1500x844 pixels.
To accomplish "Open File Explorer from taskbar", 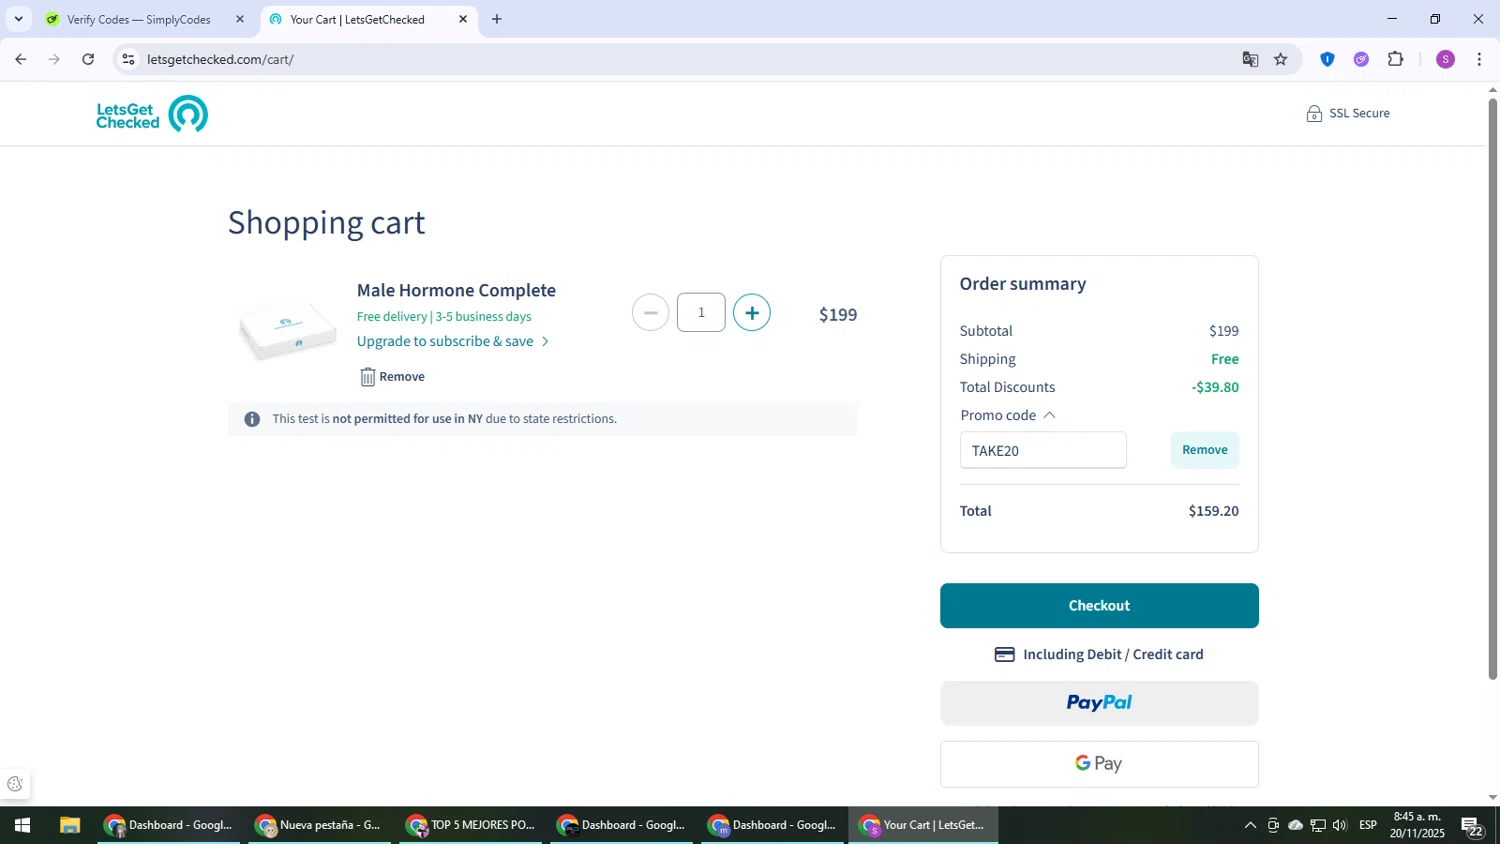I will point(69,826).
